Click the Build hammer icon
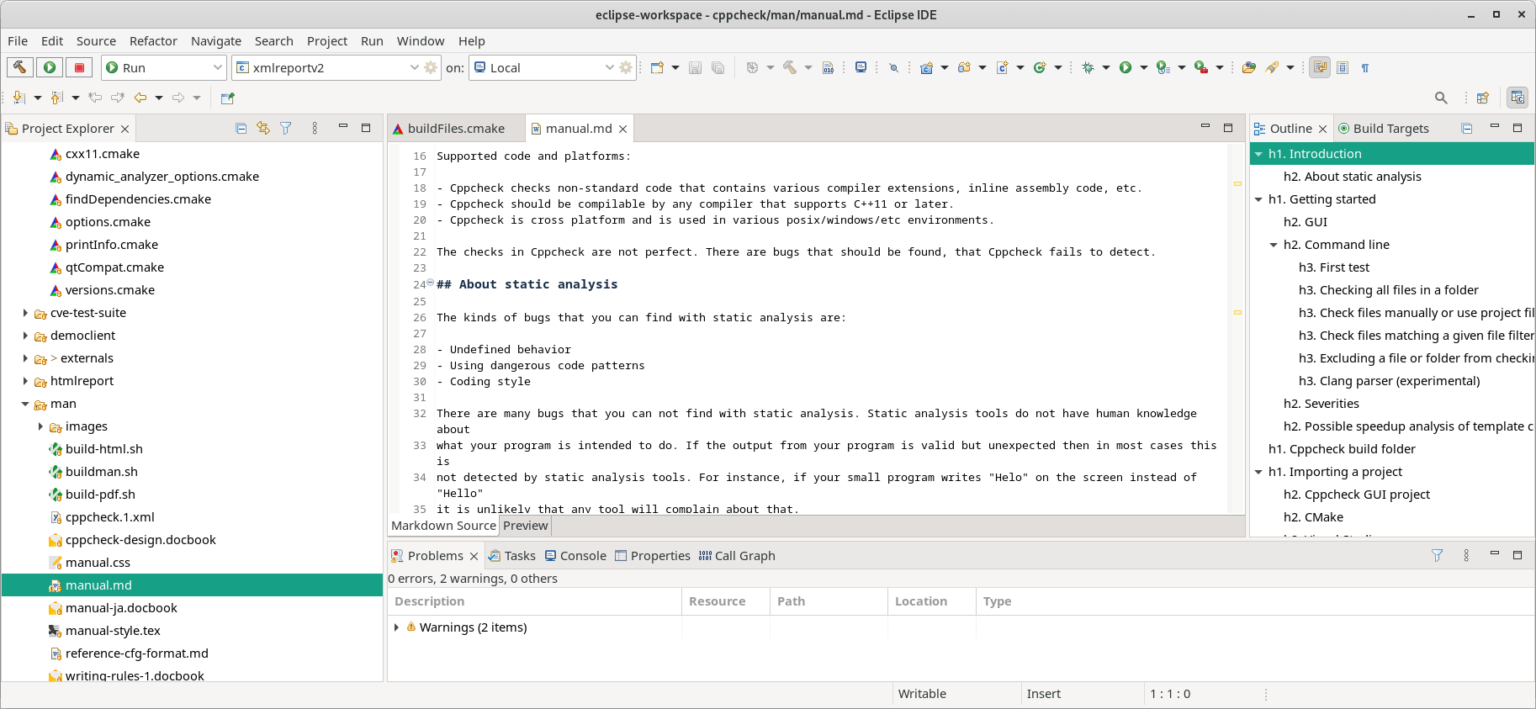 point(19,67)
